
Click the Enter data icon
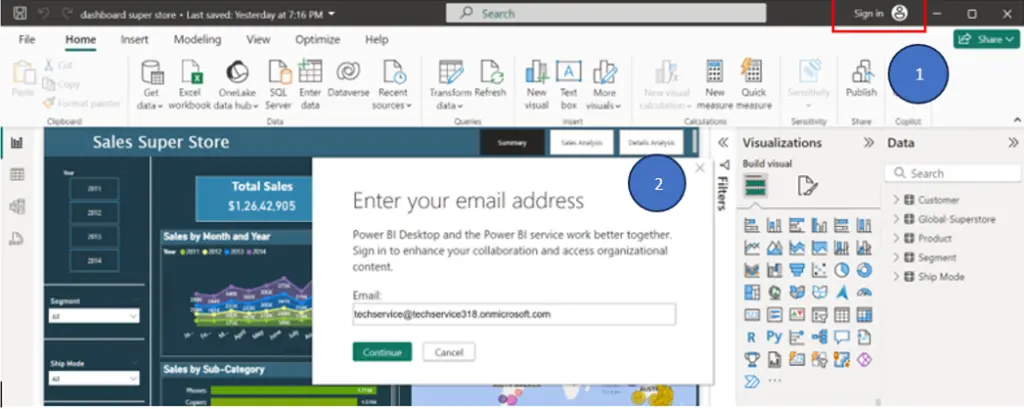310,71
